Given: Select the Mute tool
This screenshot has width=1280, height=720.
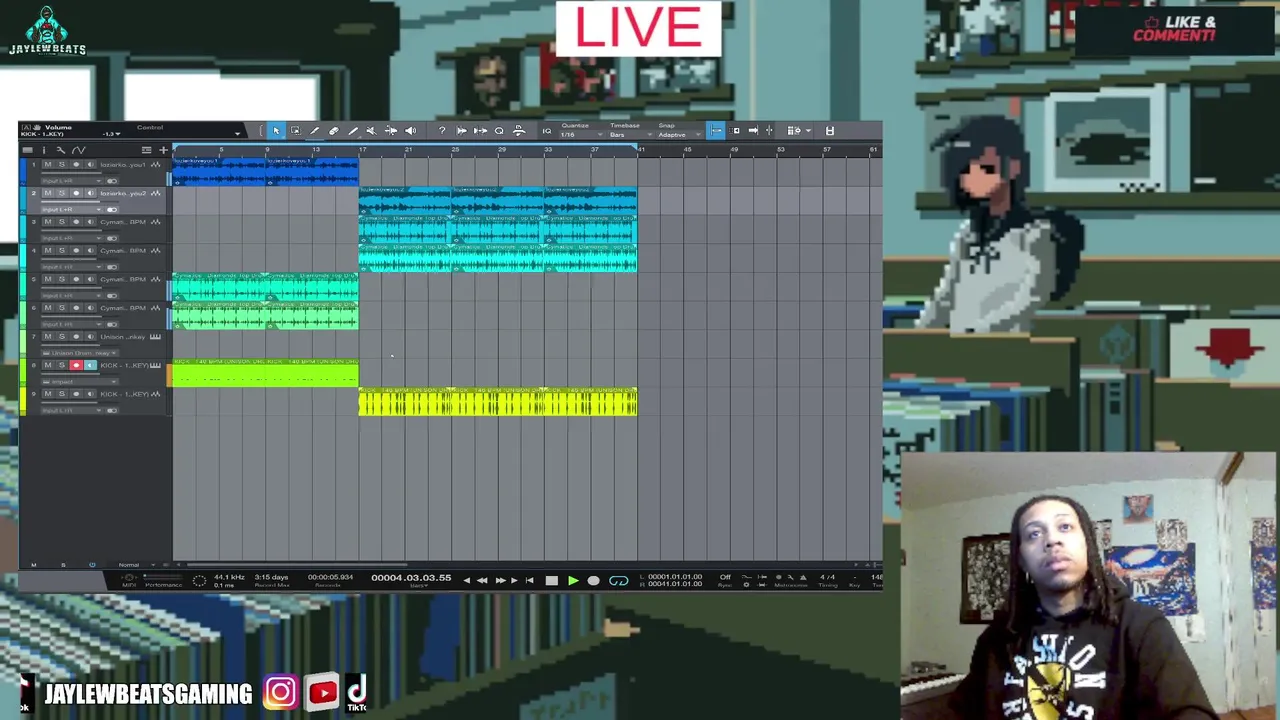Looking at the screenshot, I should [371, 131].
